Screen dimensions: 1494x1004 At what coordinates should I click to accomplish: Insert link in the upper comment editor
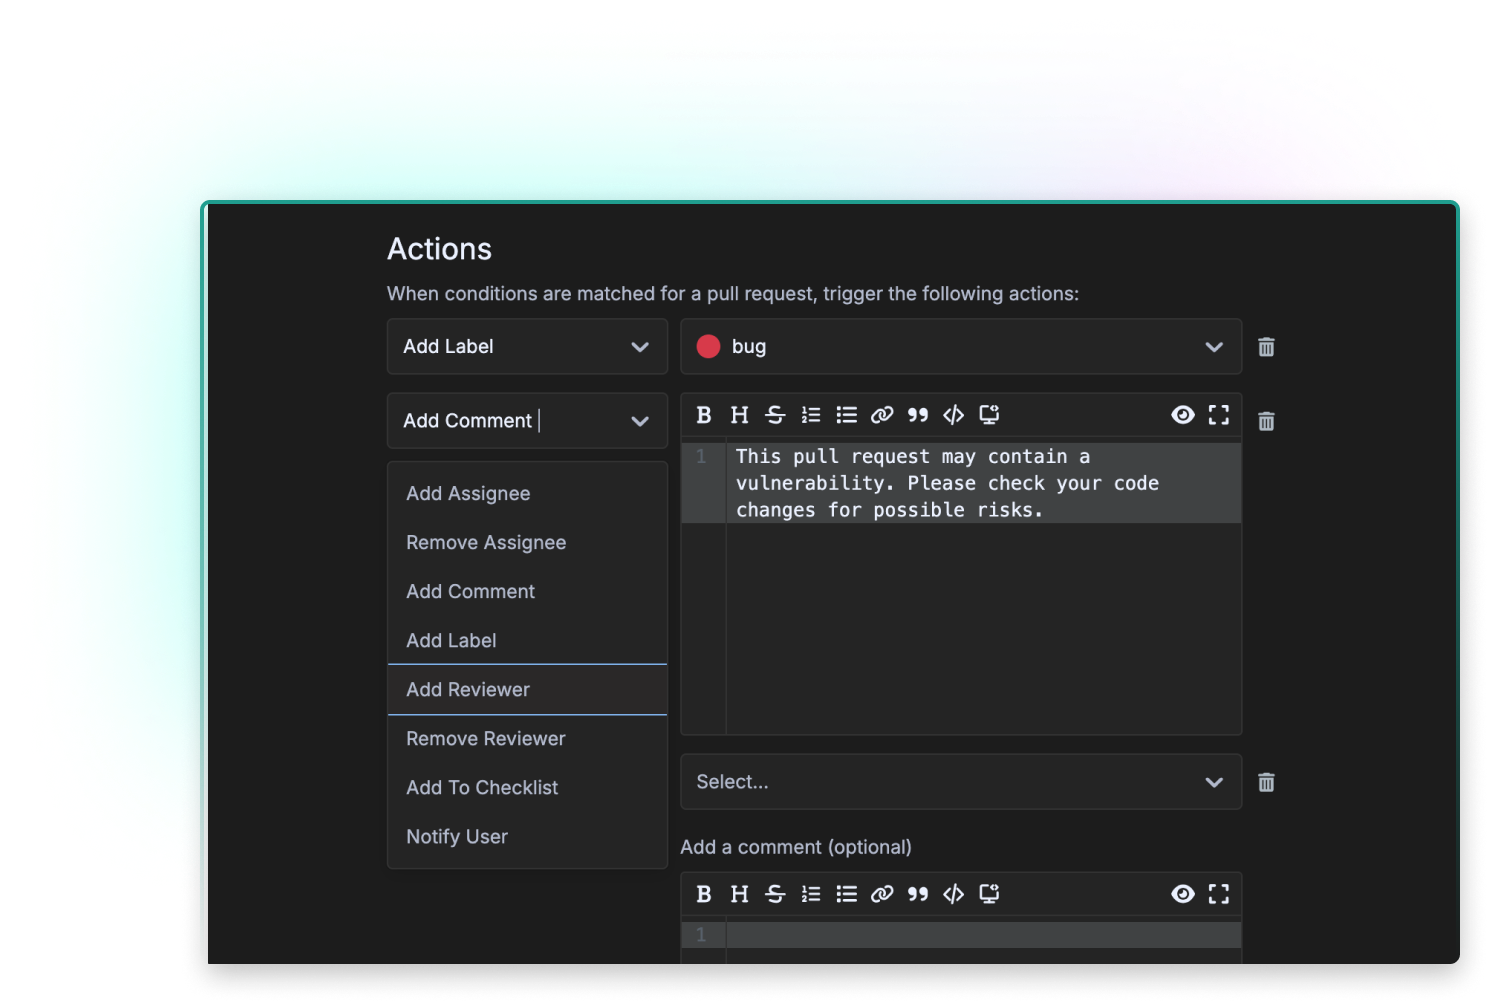point(882,415)
